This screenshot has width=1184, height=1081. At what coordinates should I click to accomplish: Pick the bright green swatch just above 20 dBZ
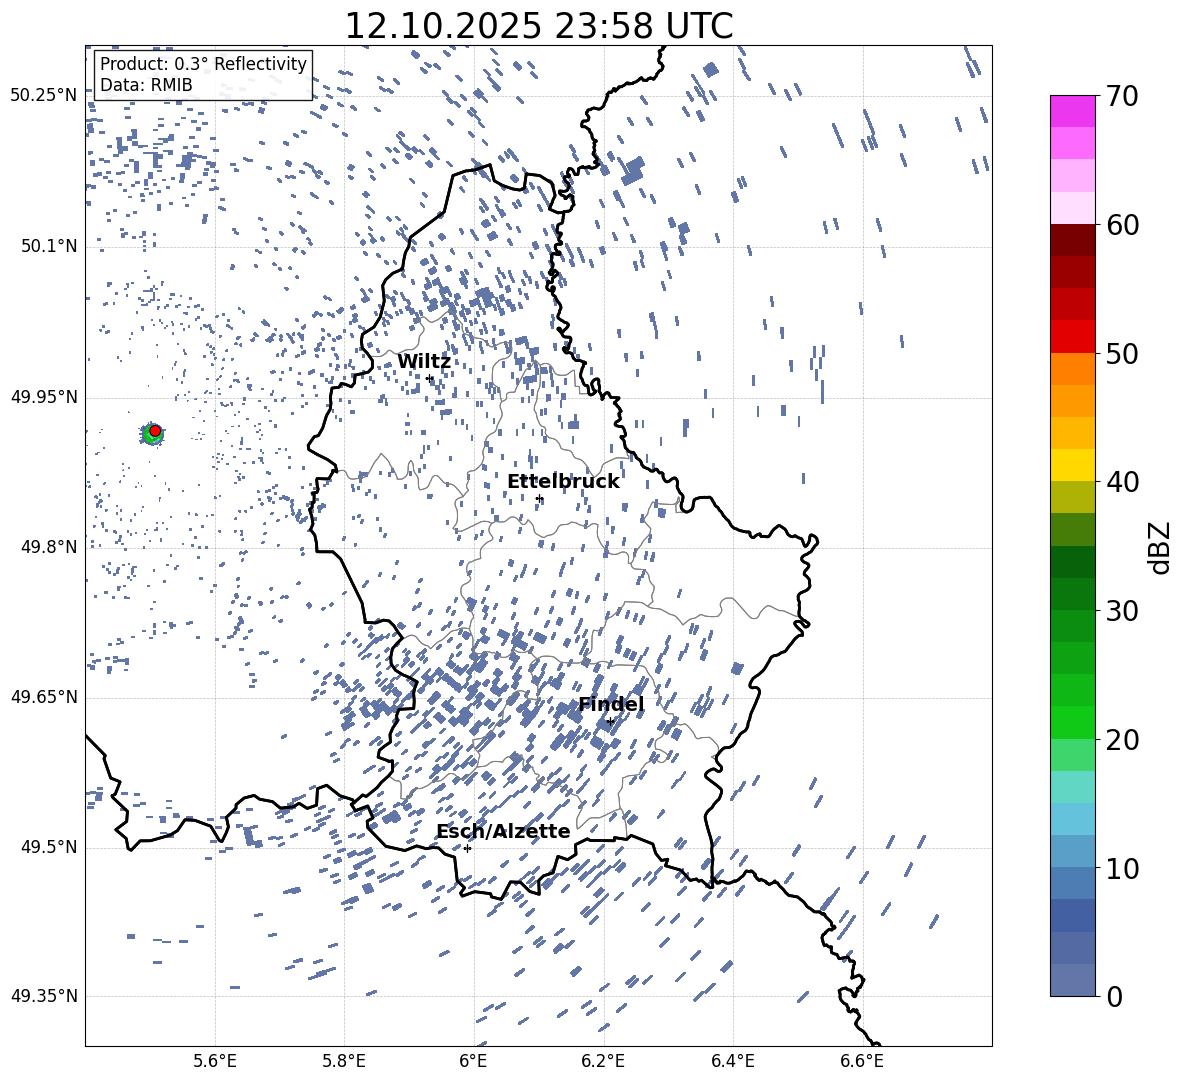[1073, 722]
